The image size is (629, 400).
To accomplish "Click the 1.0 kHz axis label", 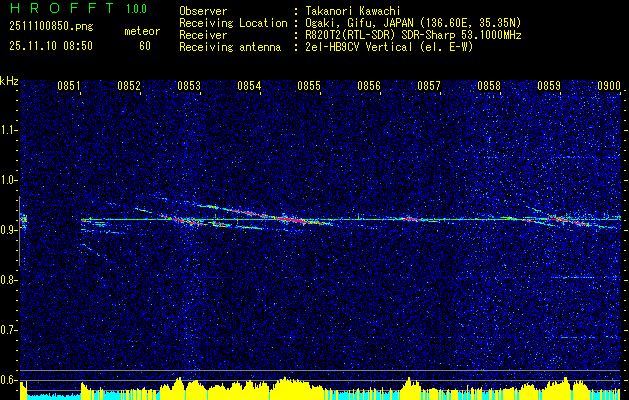I will [x=9, y=180].
